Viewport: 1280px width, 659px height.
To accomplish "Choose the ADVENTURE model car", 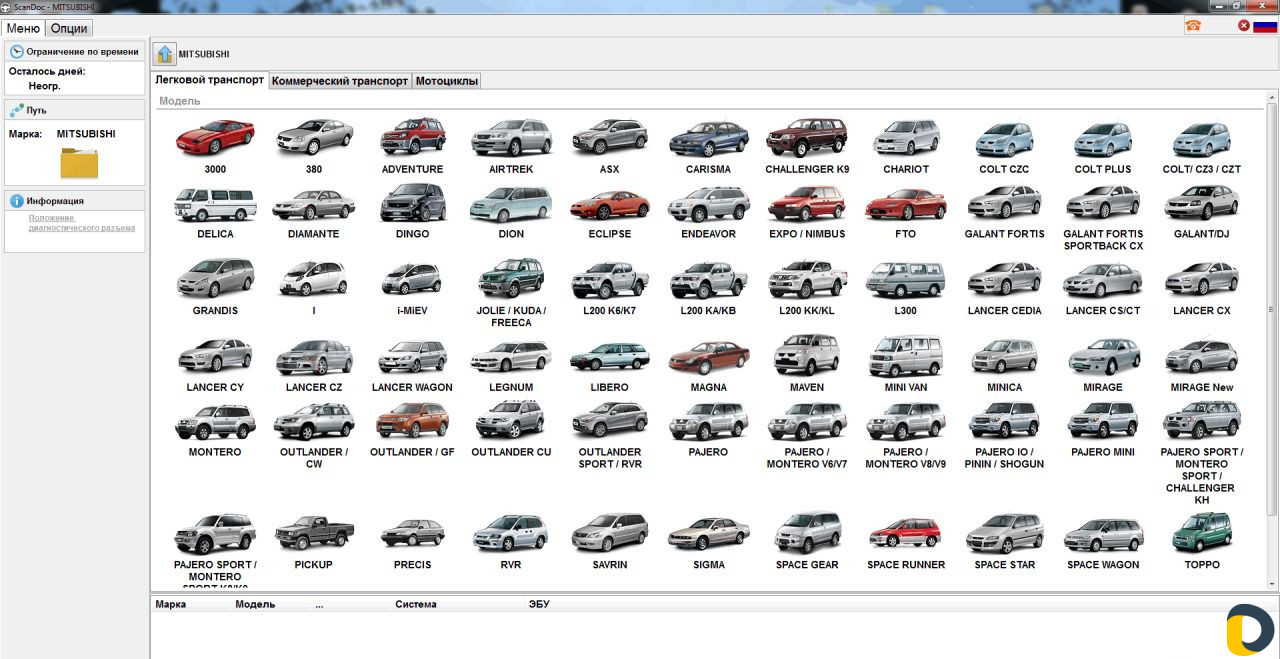I will coord(412,138).
